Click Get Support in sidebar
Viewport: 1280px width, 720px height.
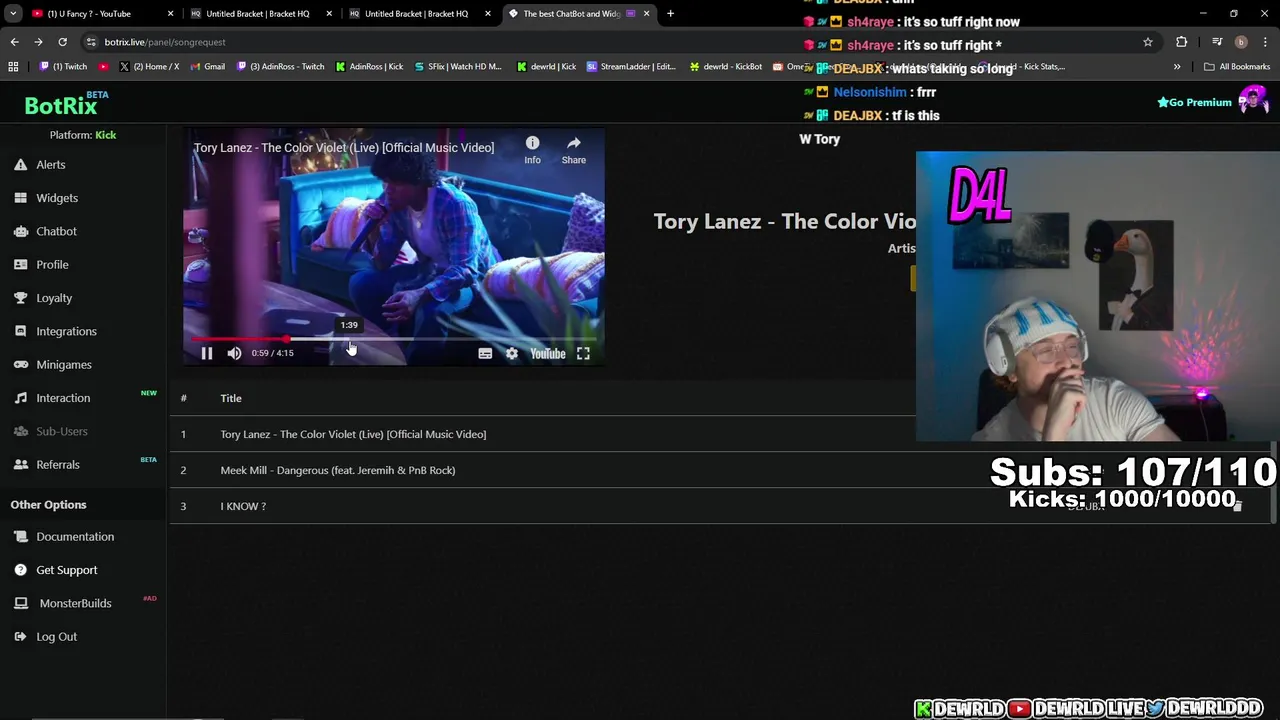click(67, 570)
